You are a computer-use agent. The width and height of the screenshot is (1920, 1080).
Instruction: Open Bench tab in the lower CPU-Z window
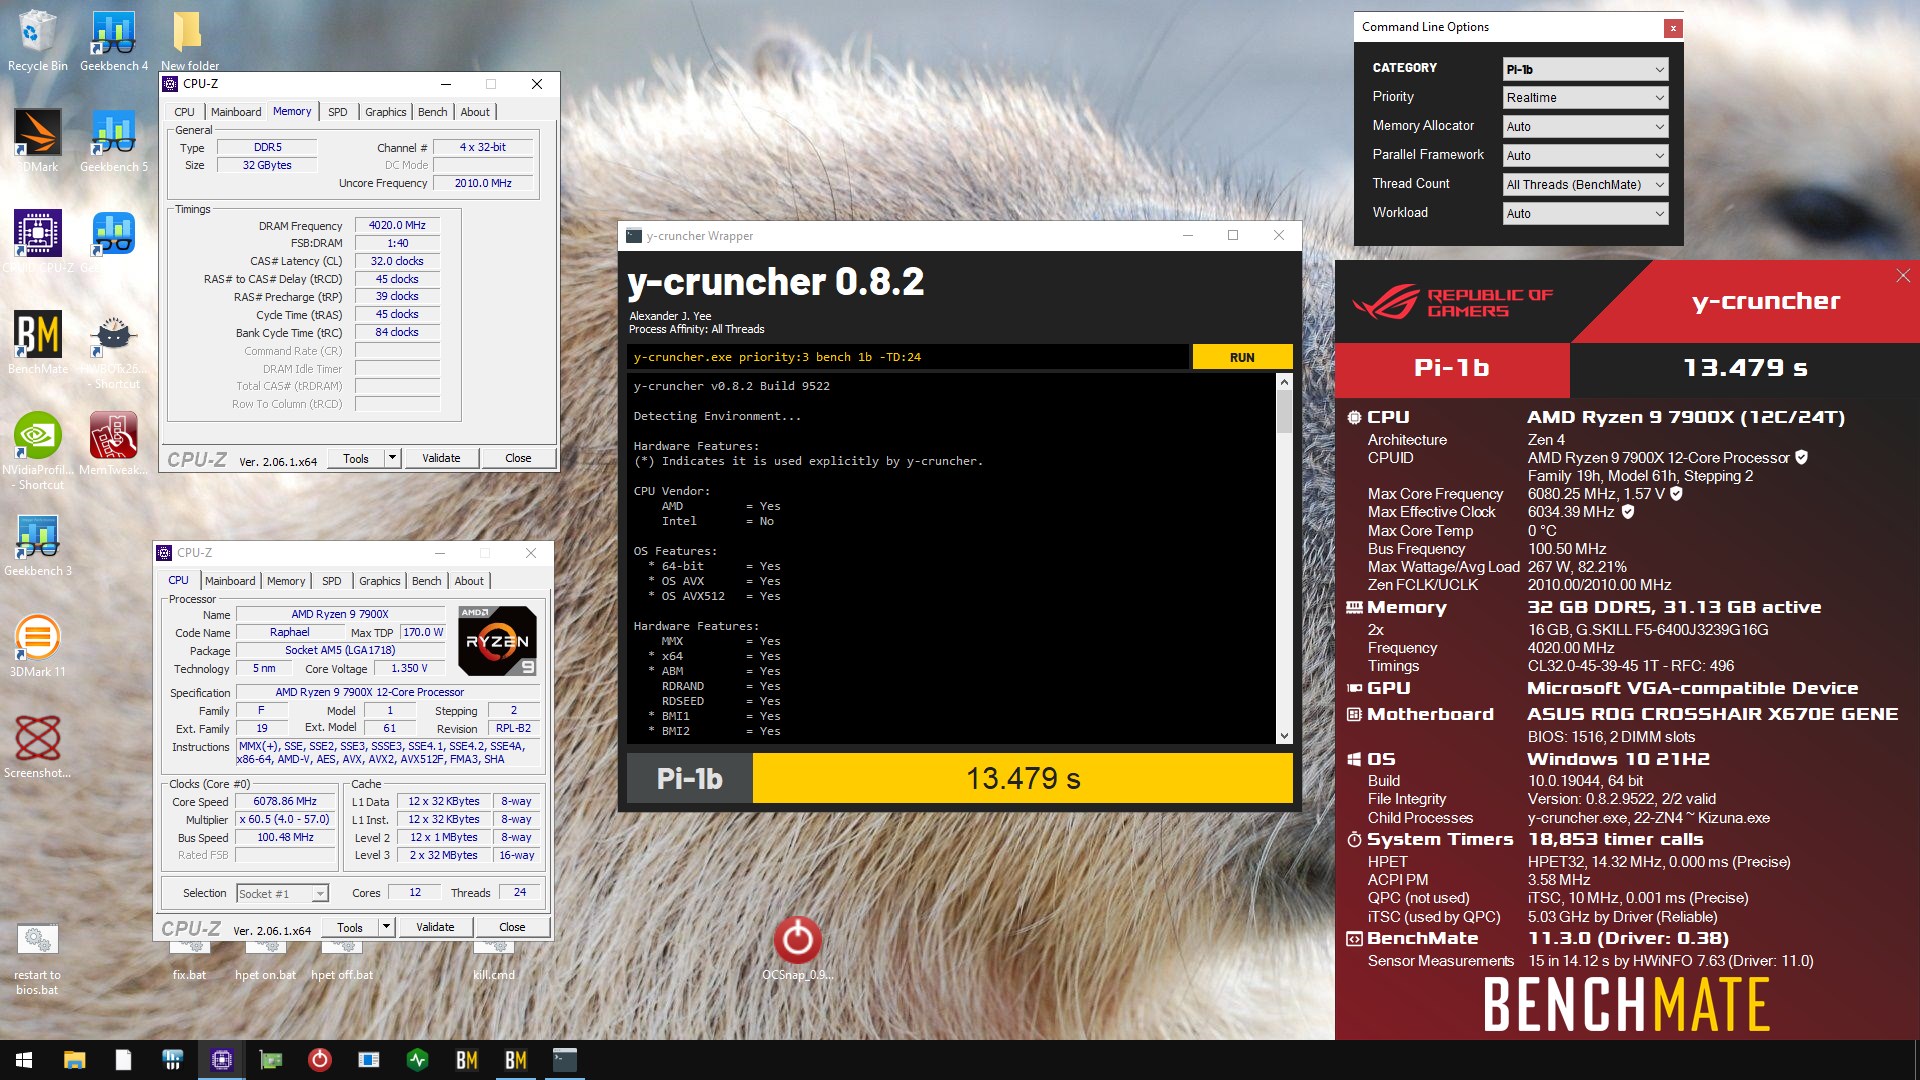pyautogui.click(x=427, y=581)
